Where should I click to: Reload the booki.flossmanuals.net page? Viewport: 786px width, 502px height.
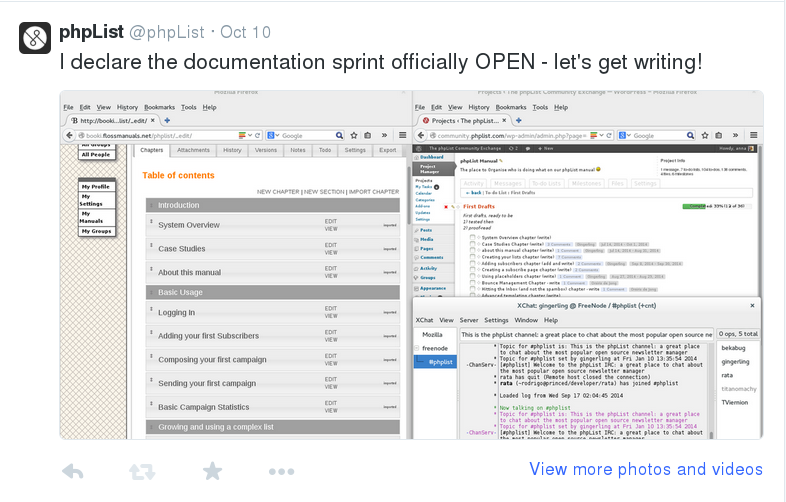(258, 135)
